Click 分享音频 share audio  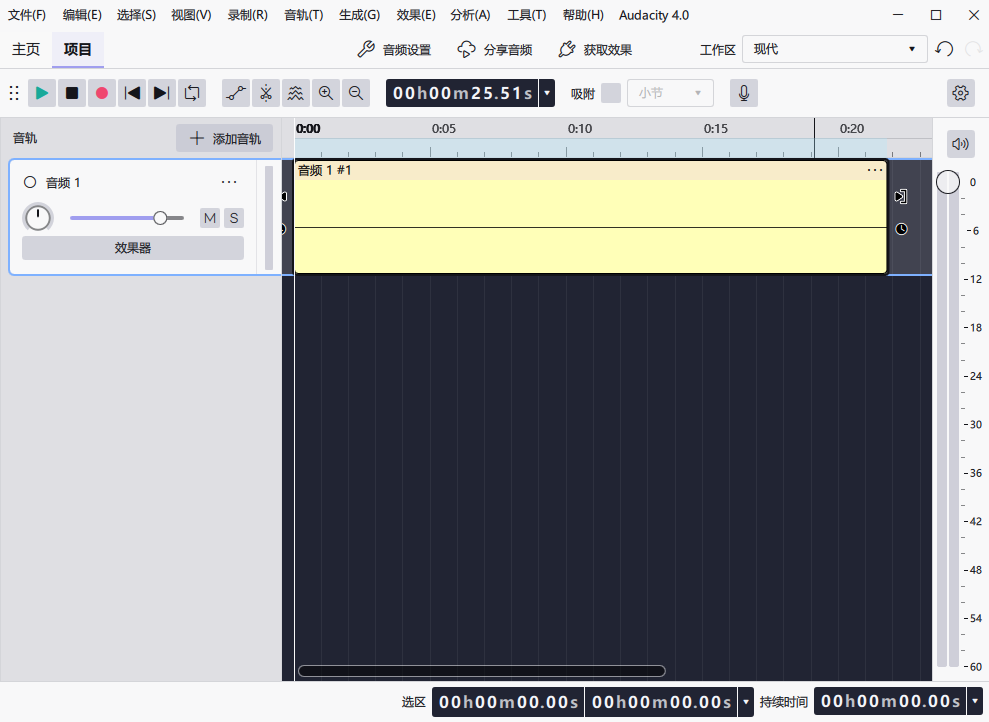point(495,49)
